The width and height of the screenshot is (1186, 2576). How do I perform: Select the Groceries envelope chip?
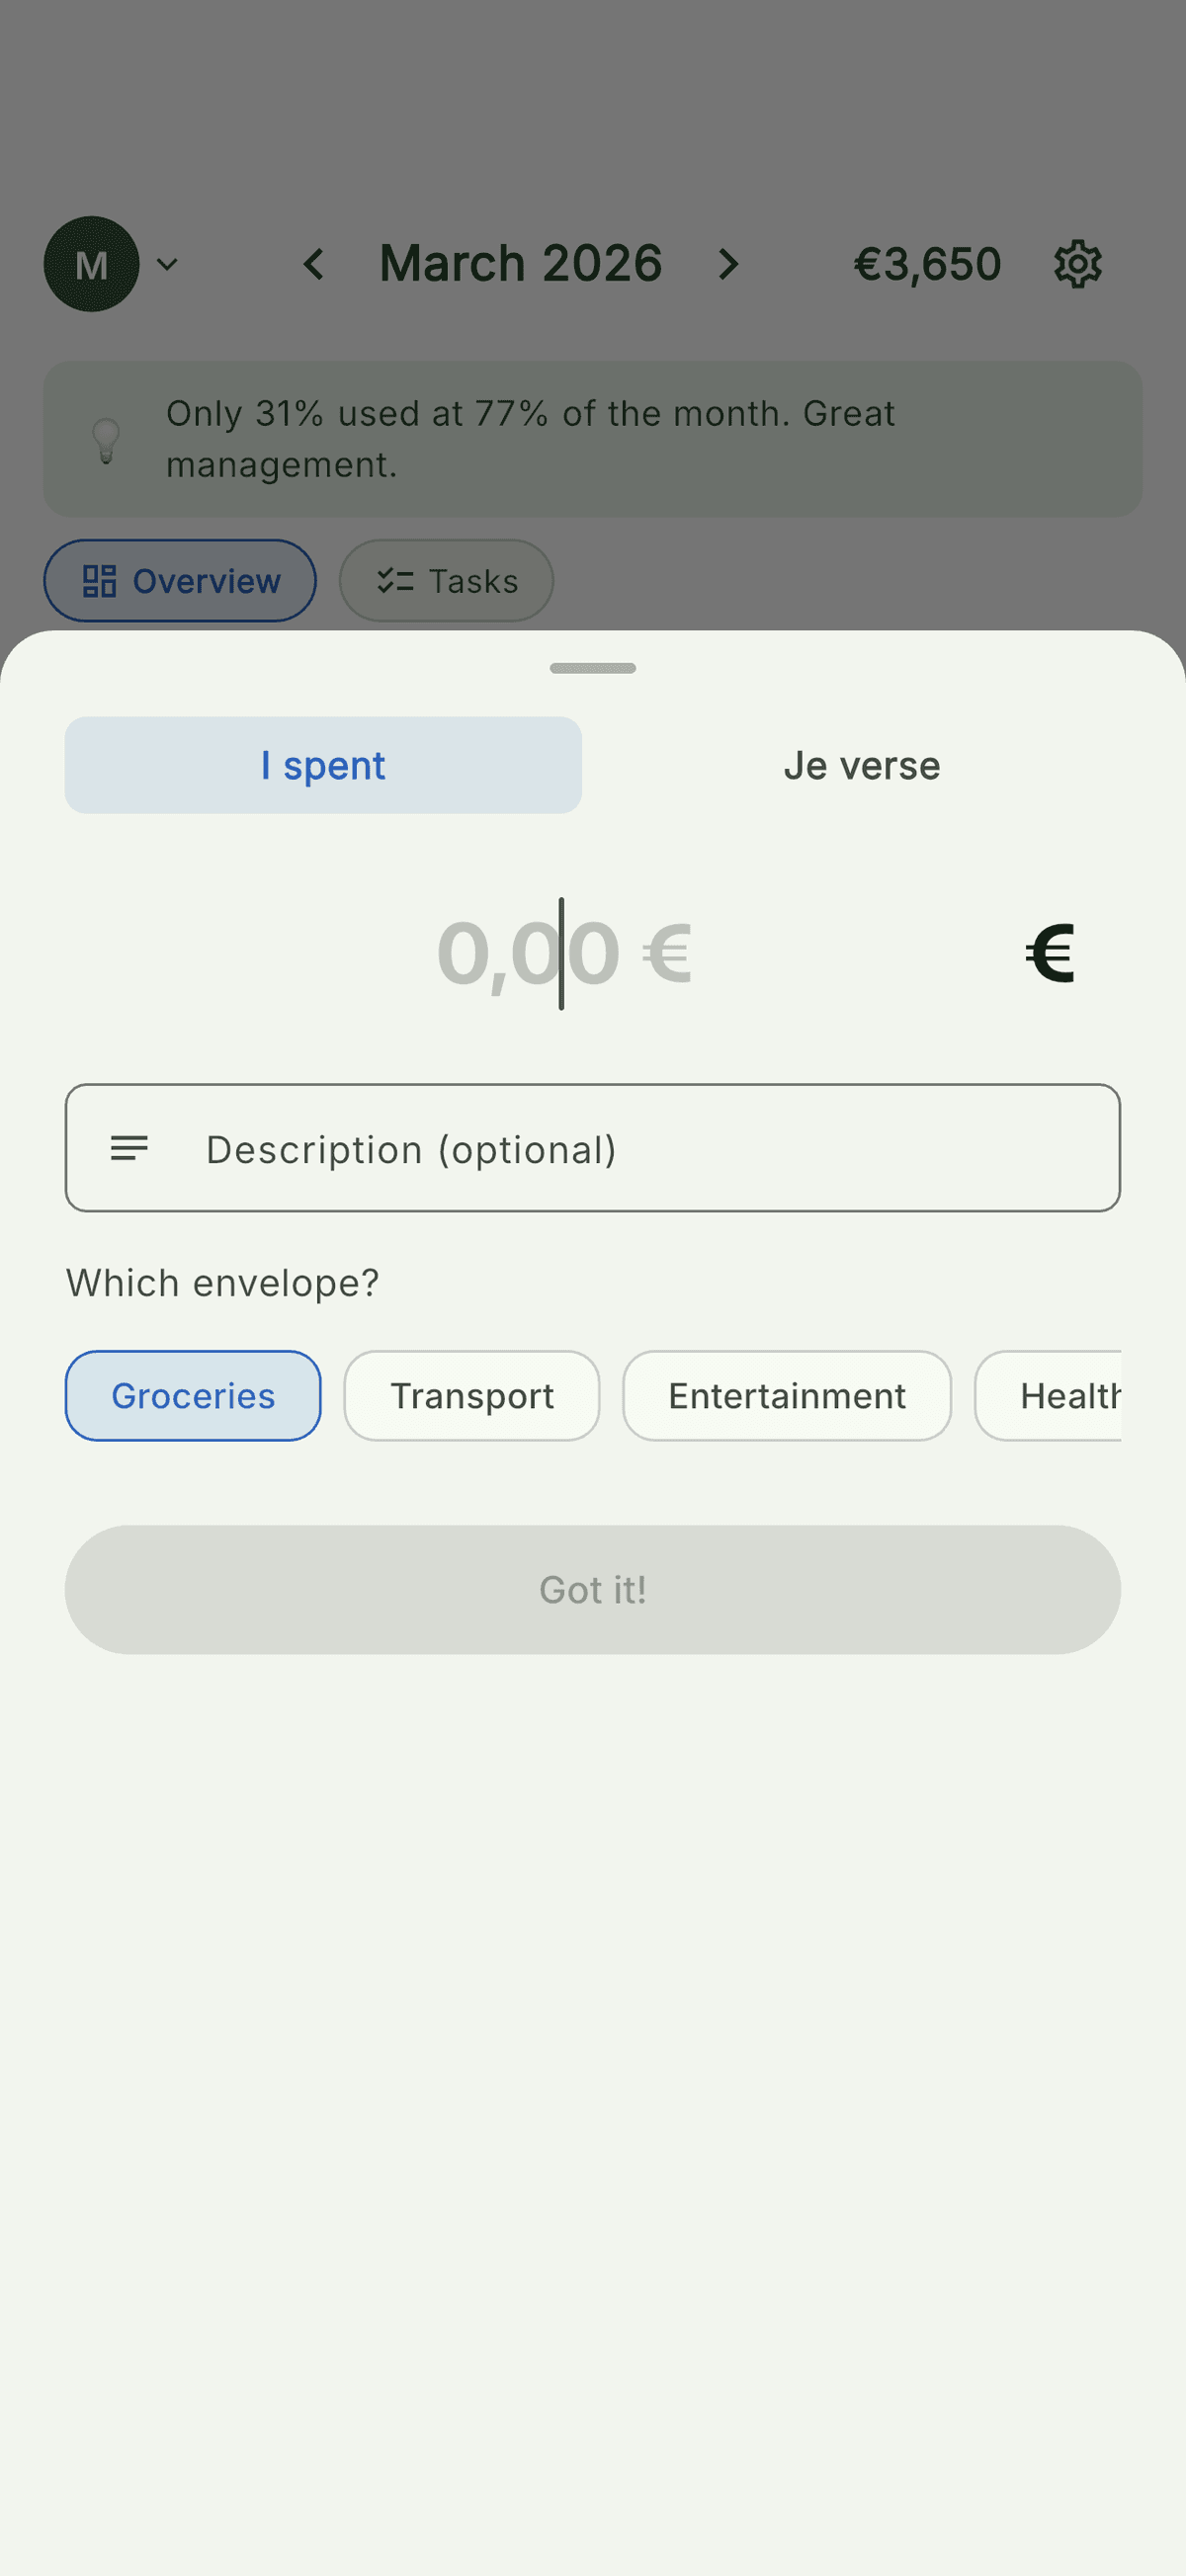tap(193, 1395)
